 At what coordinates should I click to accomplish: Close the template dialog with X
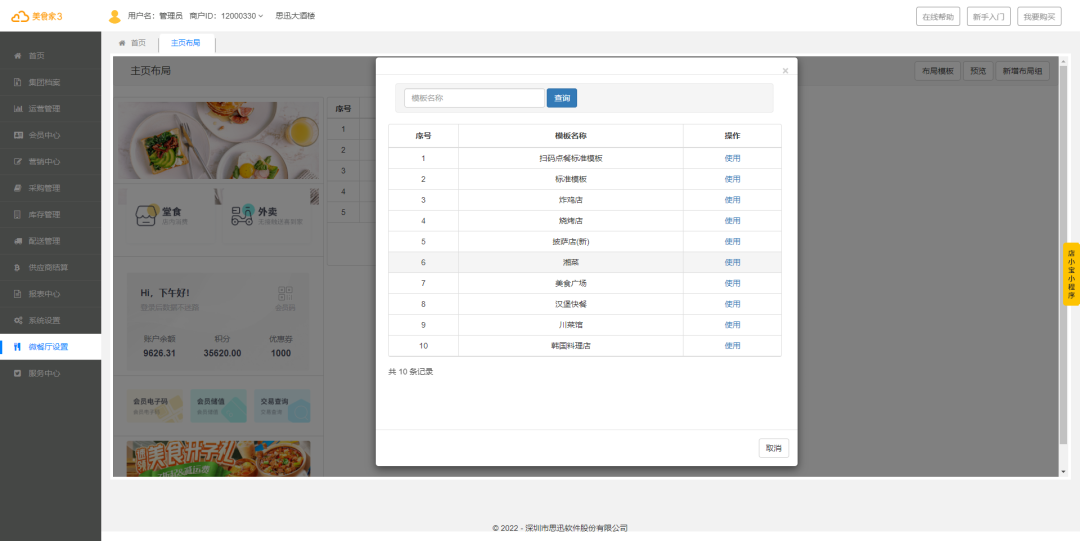click(785, 71)
